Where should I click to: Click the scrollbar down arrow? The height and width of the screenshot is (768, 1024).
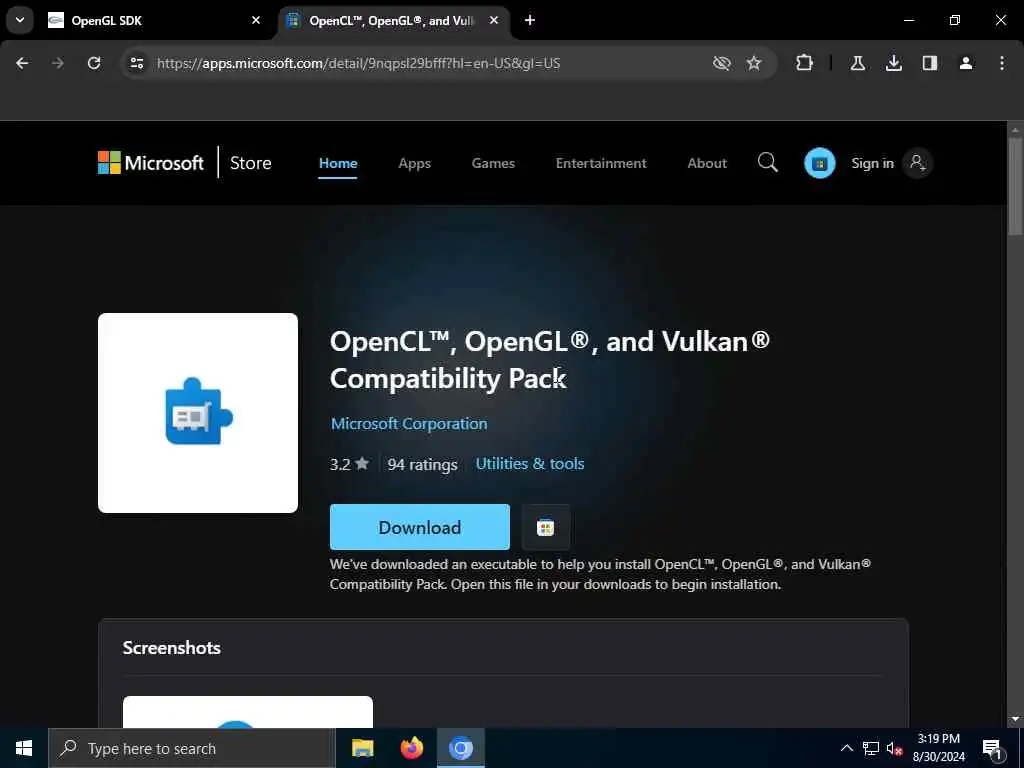point(1015,719)
